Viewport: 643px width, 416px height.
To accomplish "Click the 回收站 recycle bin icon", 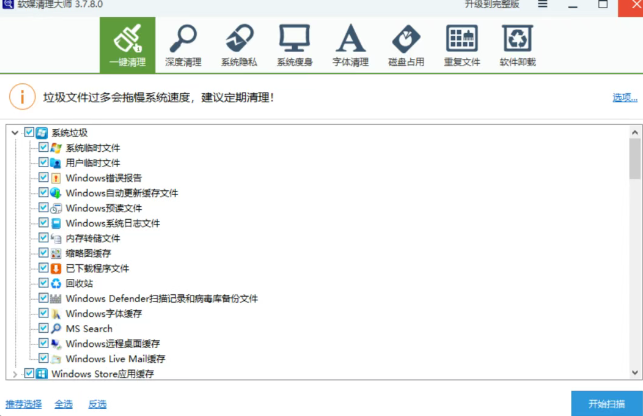I will (56, 283).
